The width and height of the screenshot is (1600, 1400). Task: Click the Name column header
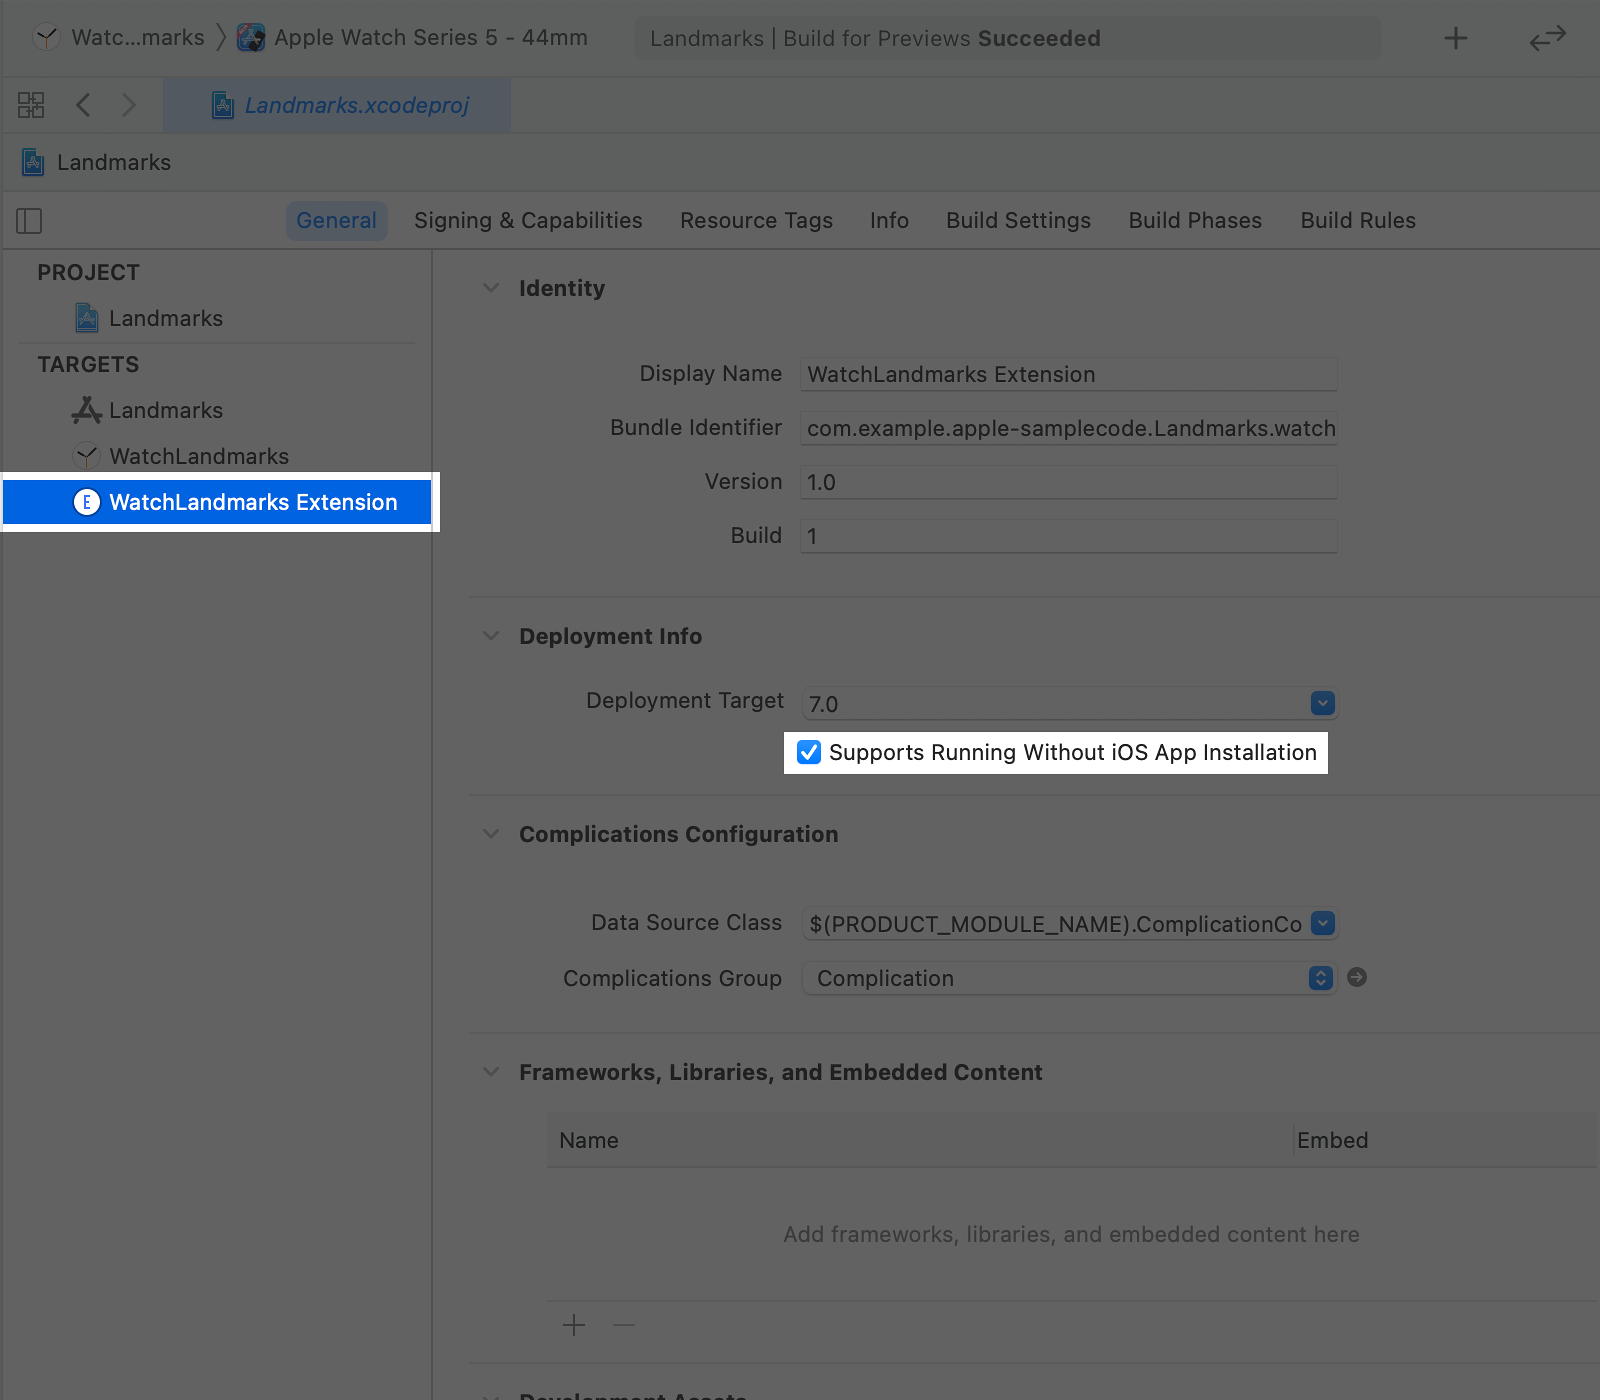pos(589,1141)
